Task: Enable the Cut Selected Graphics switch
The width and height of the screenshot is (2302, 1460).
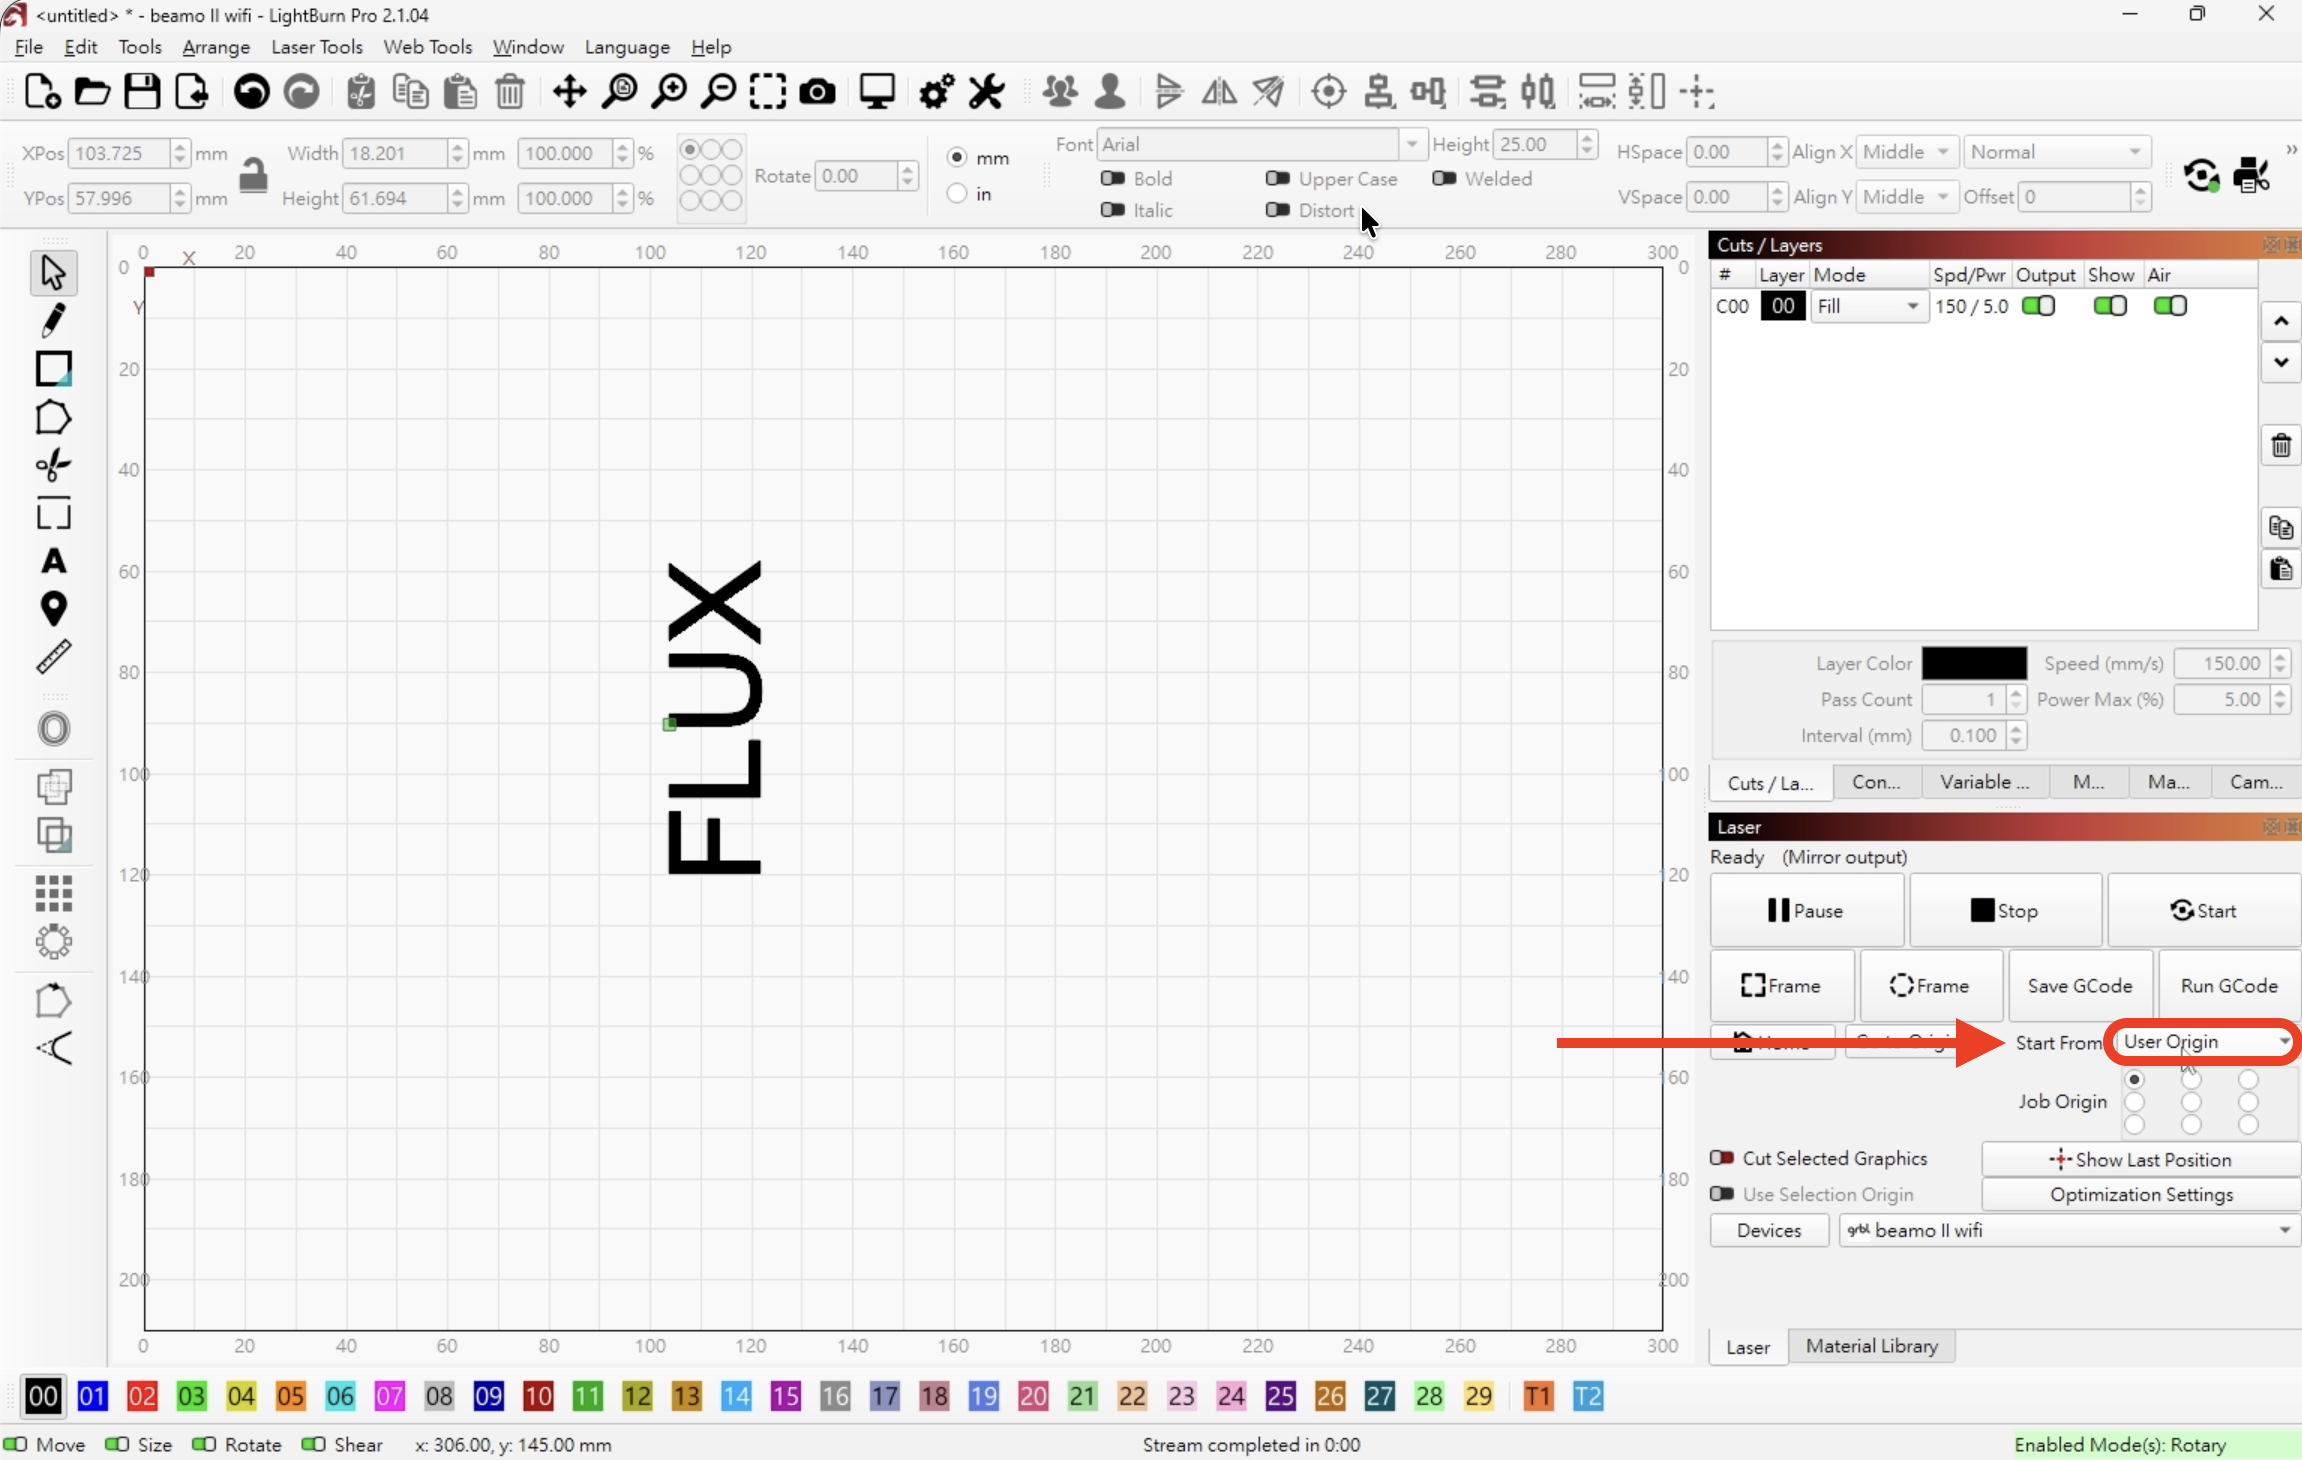Action: (x=1722, y=1158)
